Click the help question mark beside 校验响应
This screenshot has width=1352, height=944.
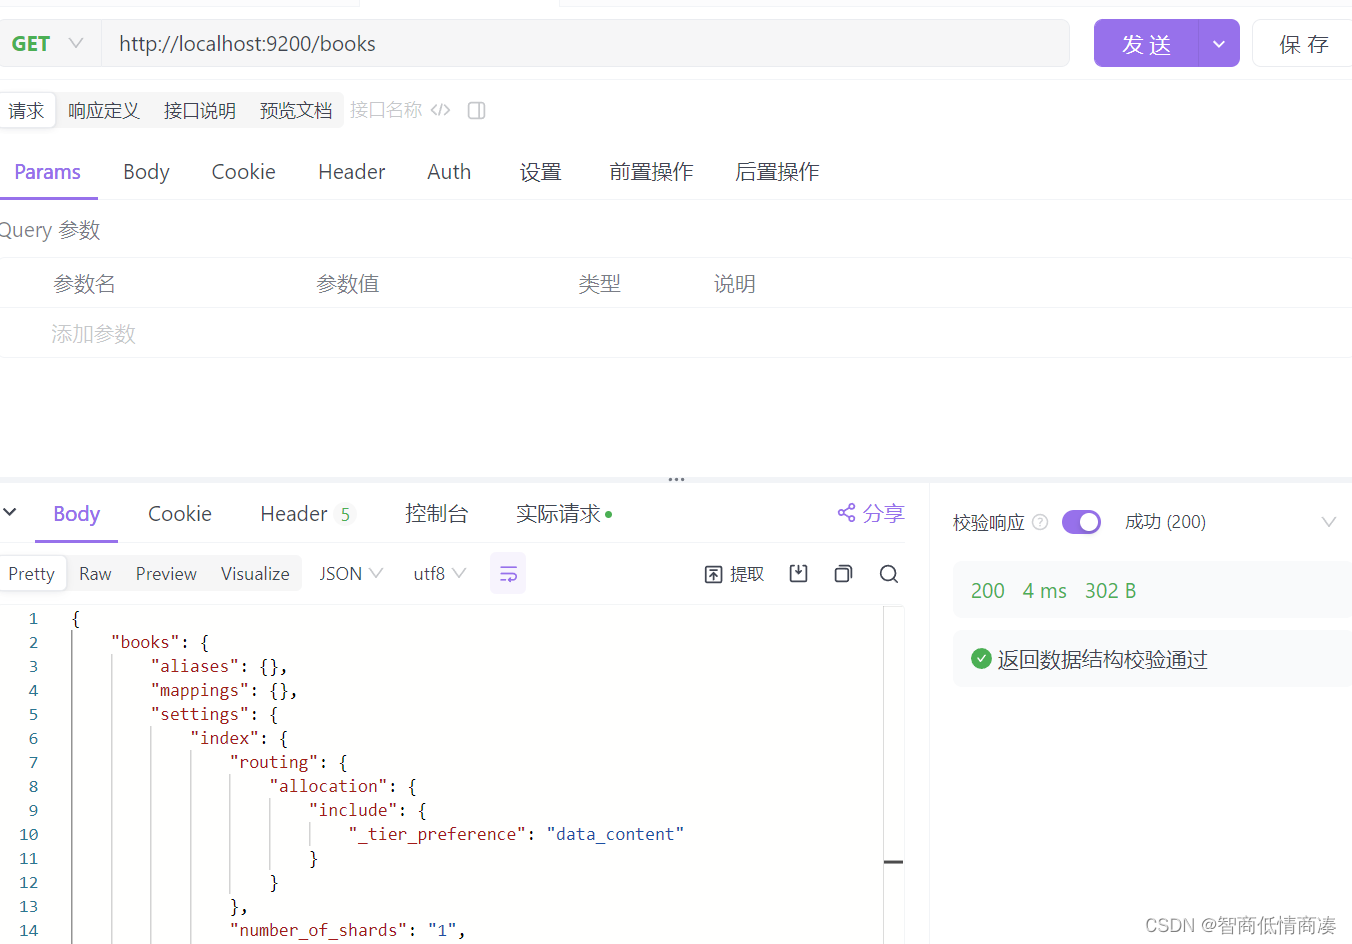(1040, 521)
